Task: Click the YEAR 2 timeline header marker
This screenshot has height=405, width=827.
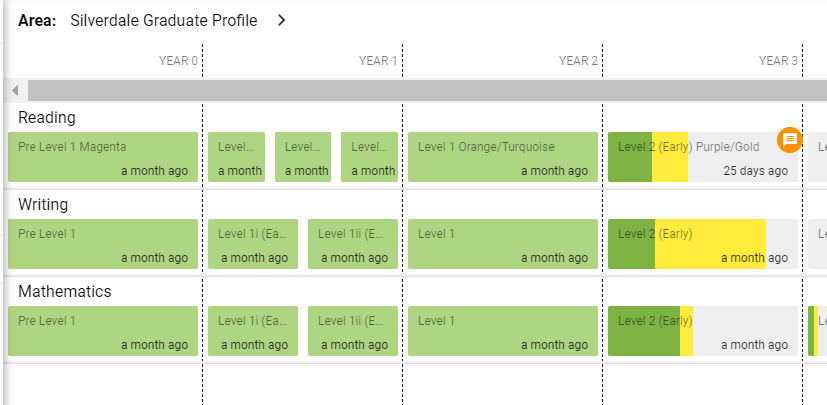Action: click(x=578, y=61)
